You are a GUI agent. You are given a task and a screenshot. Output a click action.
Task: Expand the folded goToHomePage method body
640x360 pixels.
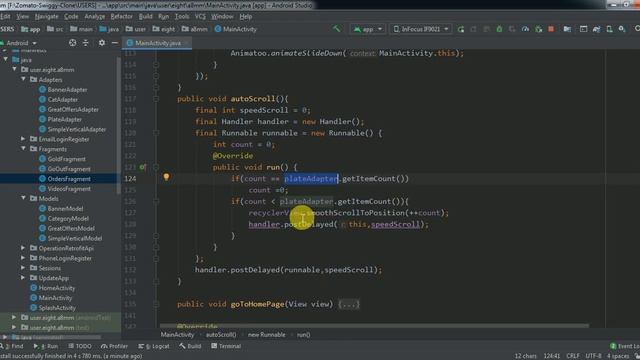(349, 304)
